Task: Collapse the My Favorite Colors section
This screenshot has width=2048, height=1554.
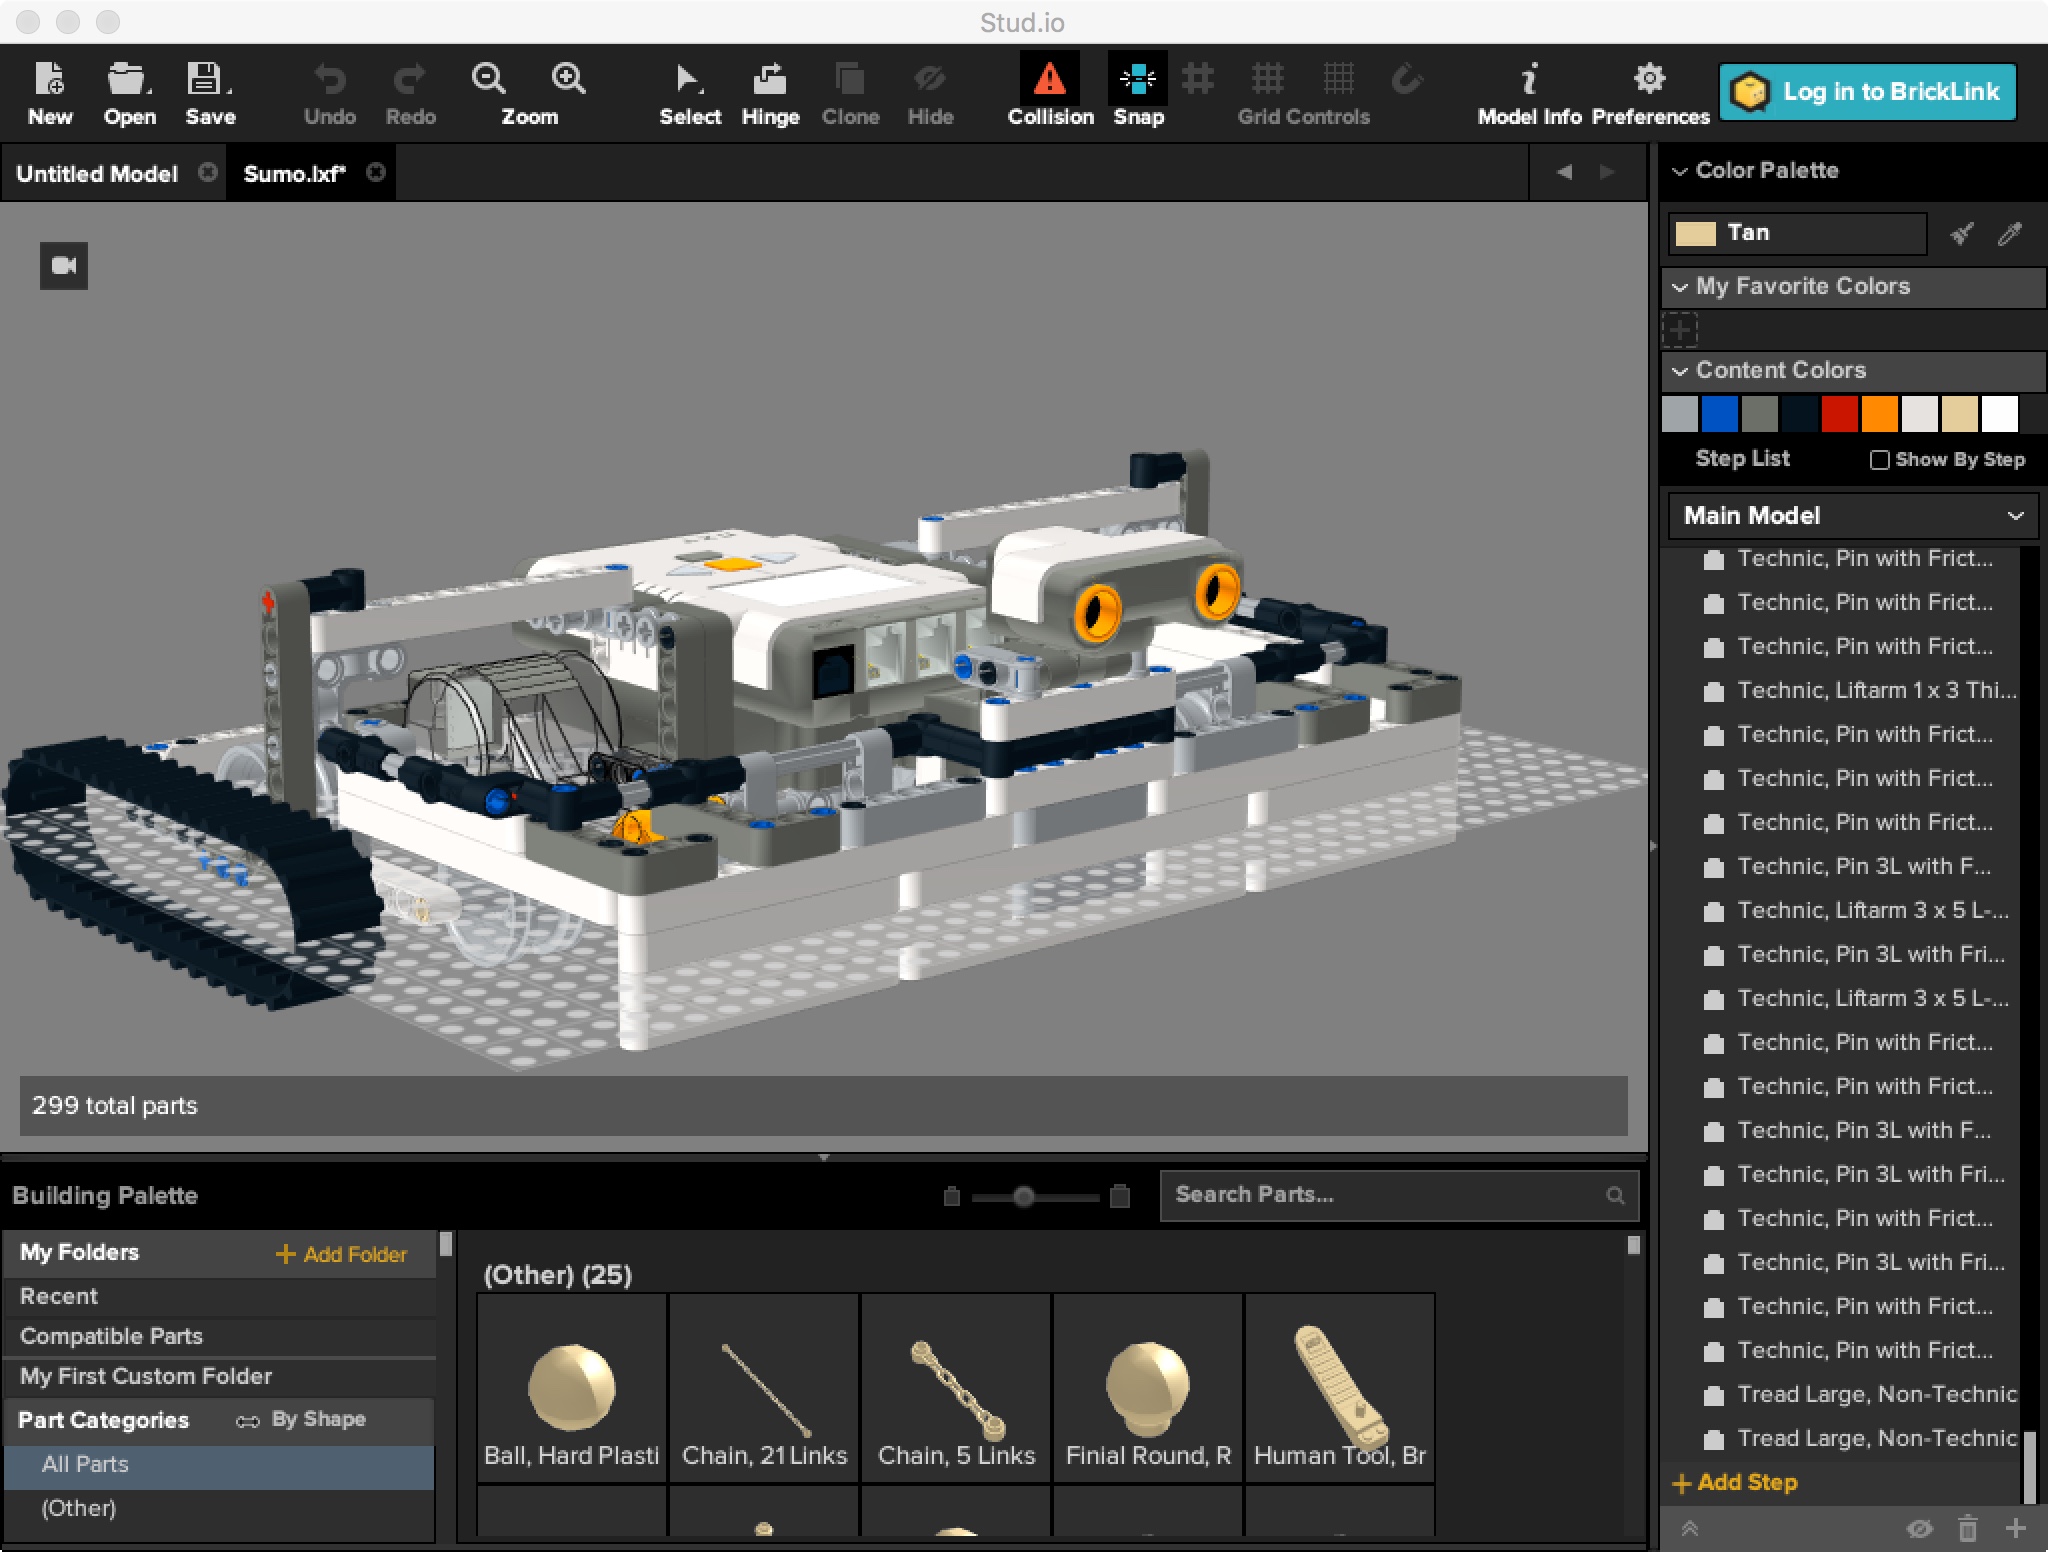Action: point(1680,287)
